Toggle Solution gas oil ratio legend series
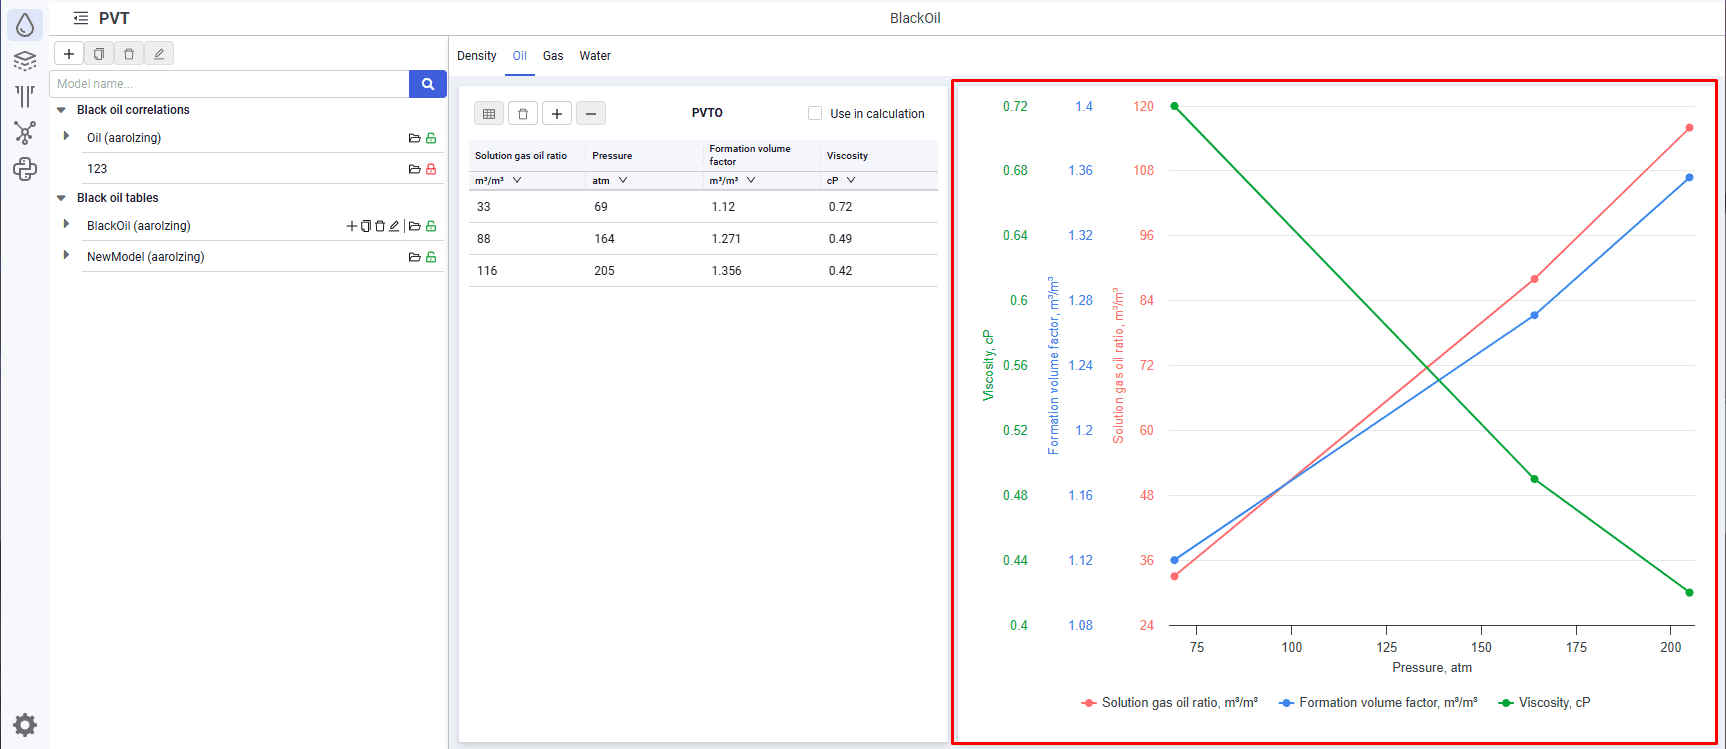1726x749 pixels. coord(1170,703)
